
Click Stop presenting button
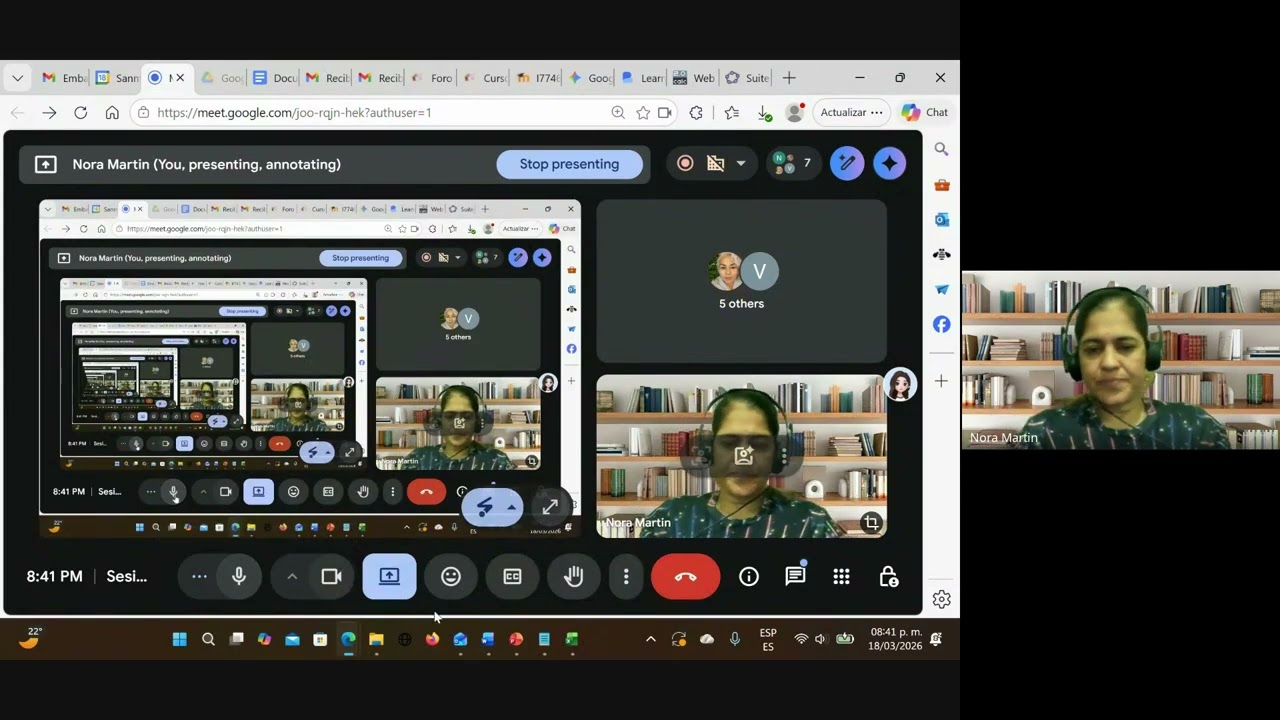pyautogui.click(x=569, y=164)
